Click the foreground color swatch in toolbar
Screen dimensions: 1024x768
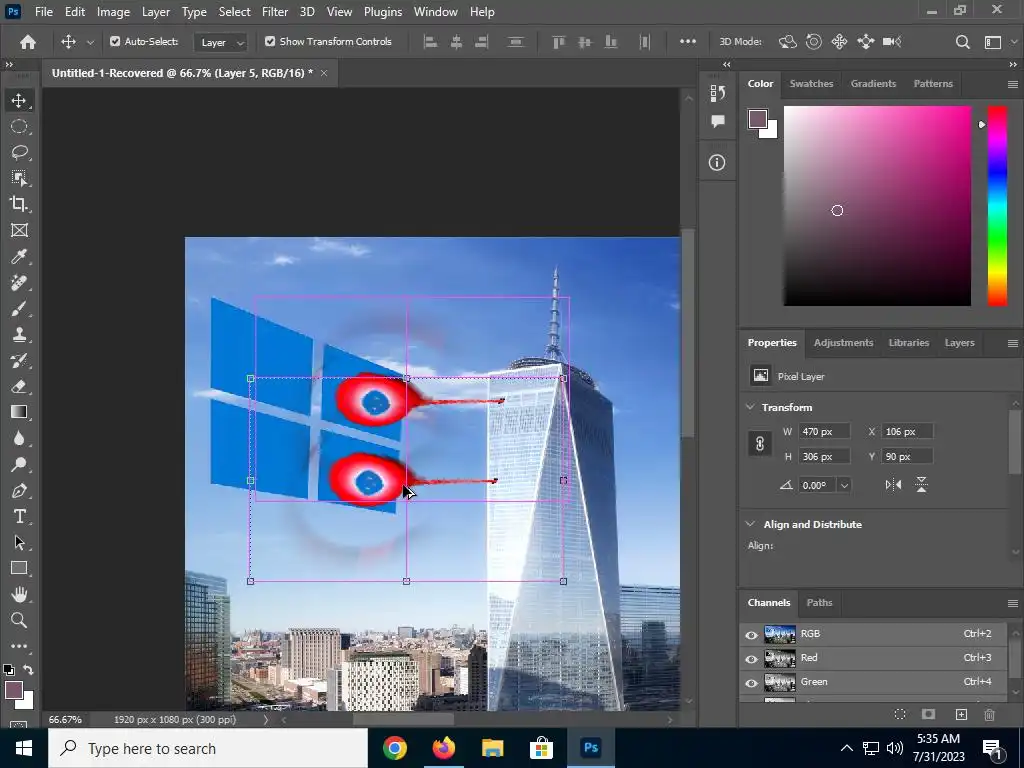click(x=12, y=690)
